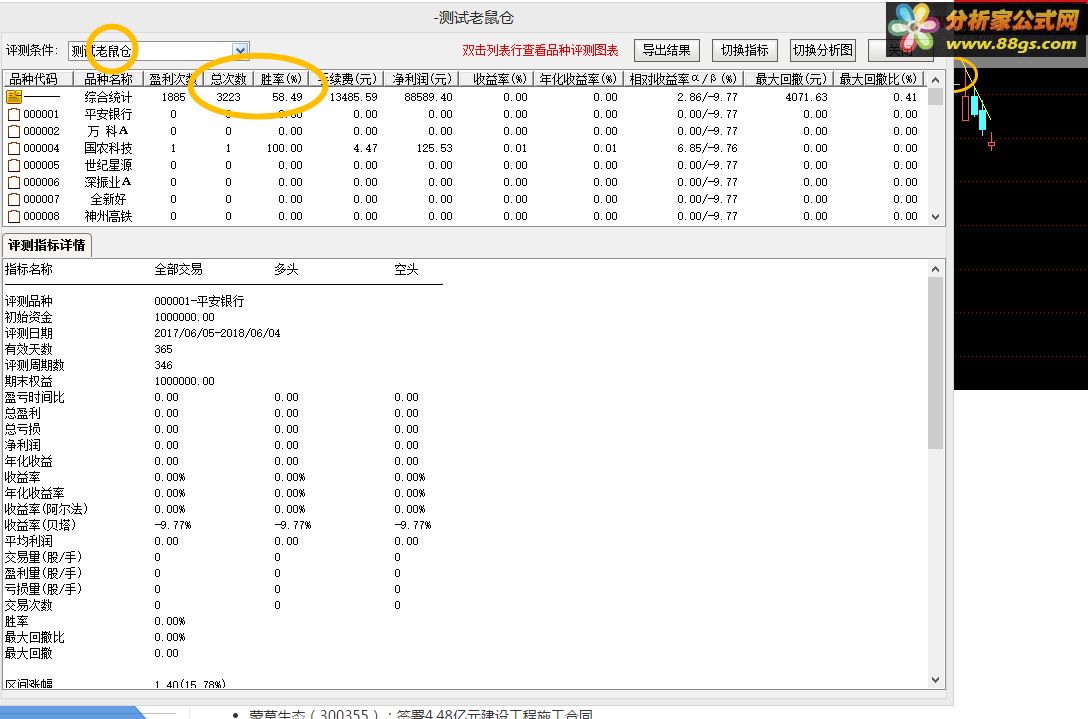The image size is (1088, 719).
Task: Select the 平安银行 row name
Action: [x=108, y=115]
